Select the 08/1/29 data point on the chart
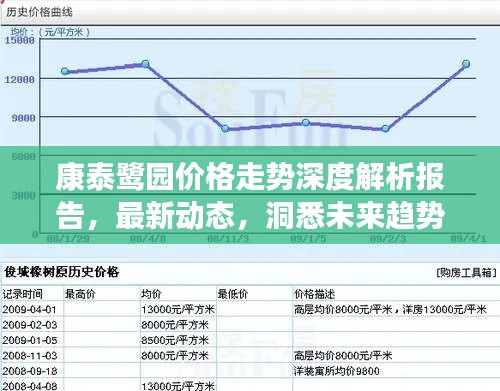This screenshot has height=391, width=500. coord(65,71)
